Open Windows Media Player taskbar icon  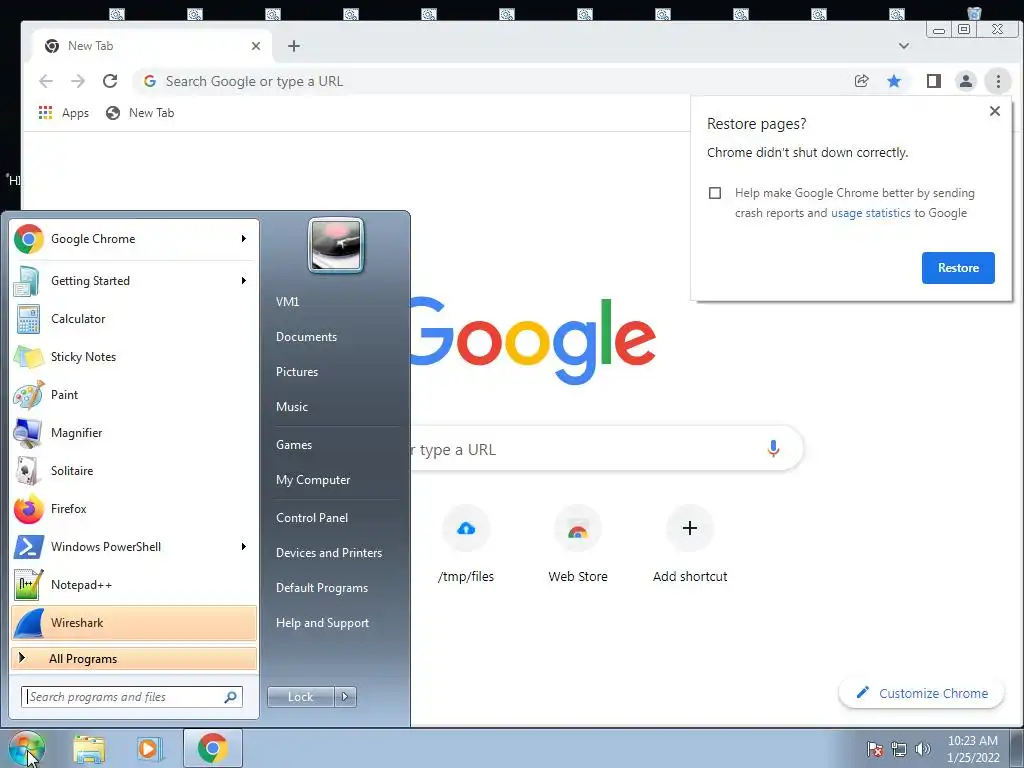(148, 748)
